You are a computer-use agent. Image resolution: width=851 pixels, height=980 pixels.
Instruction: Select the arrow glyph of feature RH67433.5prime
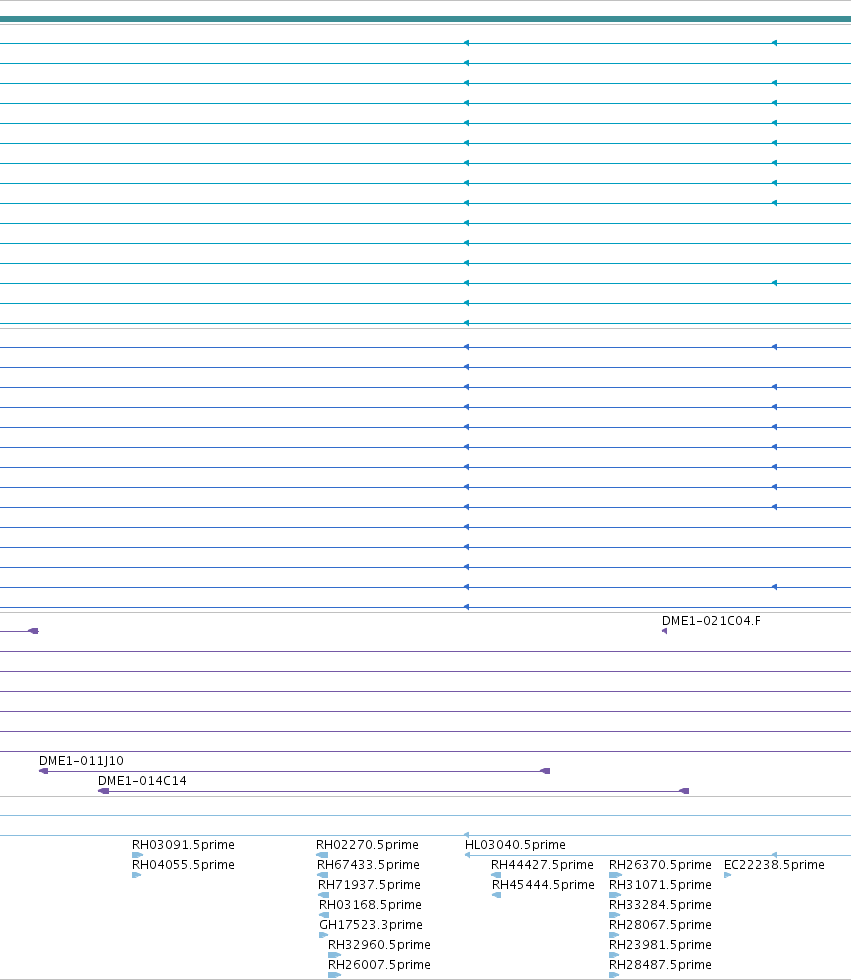[322, 875]
